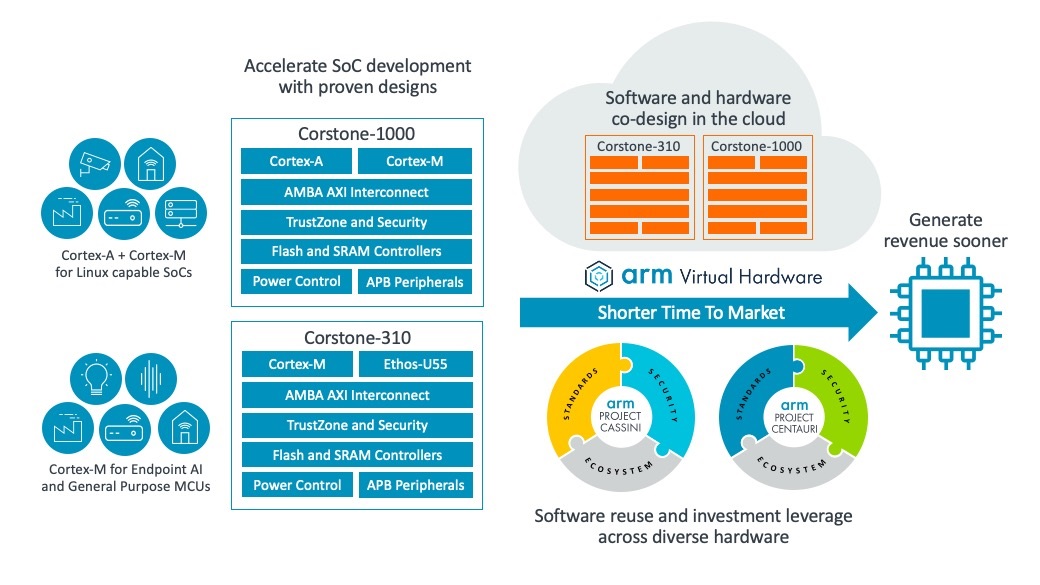Screen dimensions: 1040x585
Task: Select the processor chip icon
Action: tap(945, 314)
